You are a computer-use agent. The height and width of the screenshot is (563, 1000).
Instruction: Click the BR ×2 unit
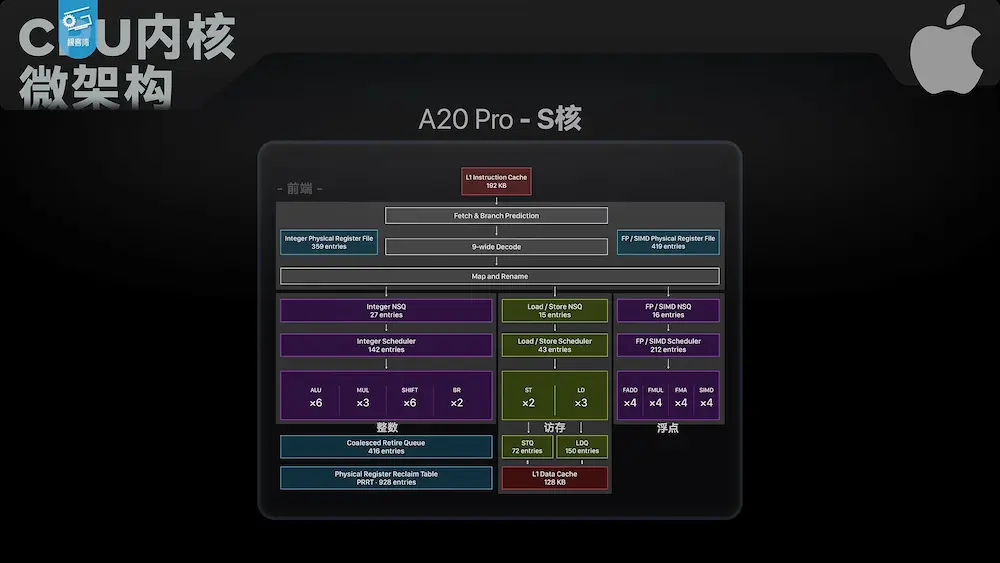pos(457,397)
